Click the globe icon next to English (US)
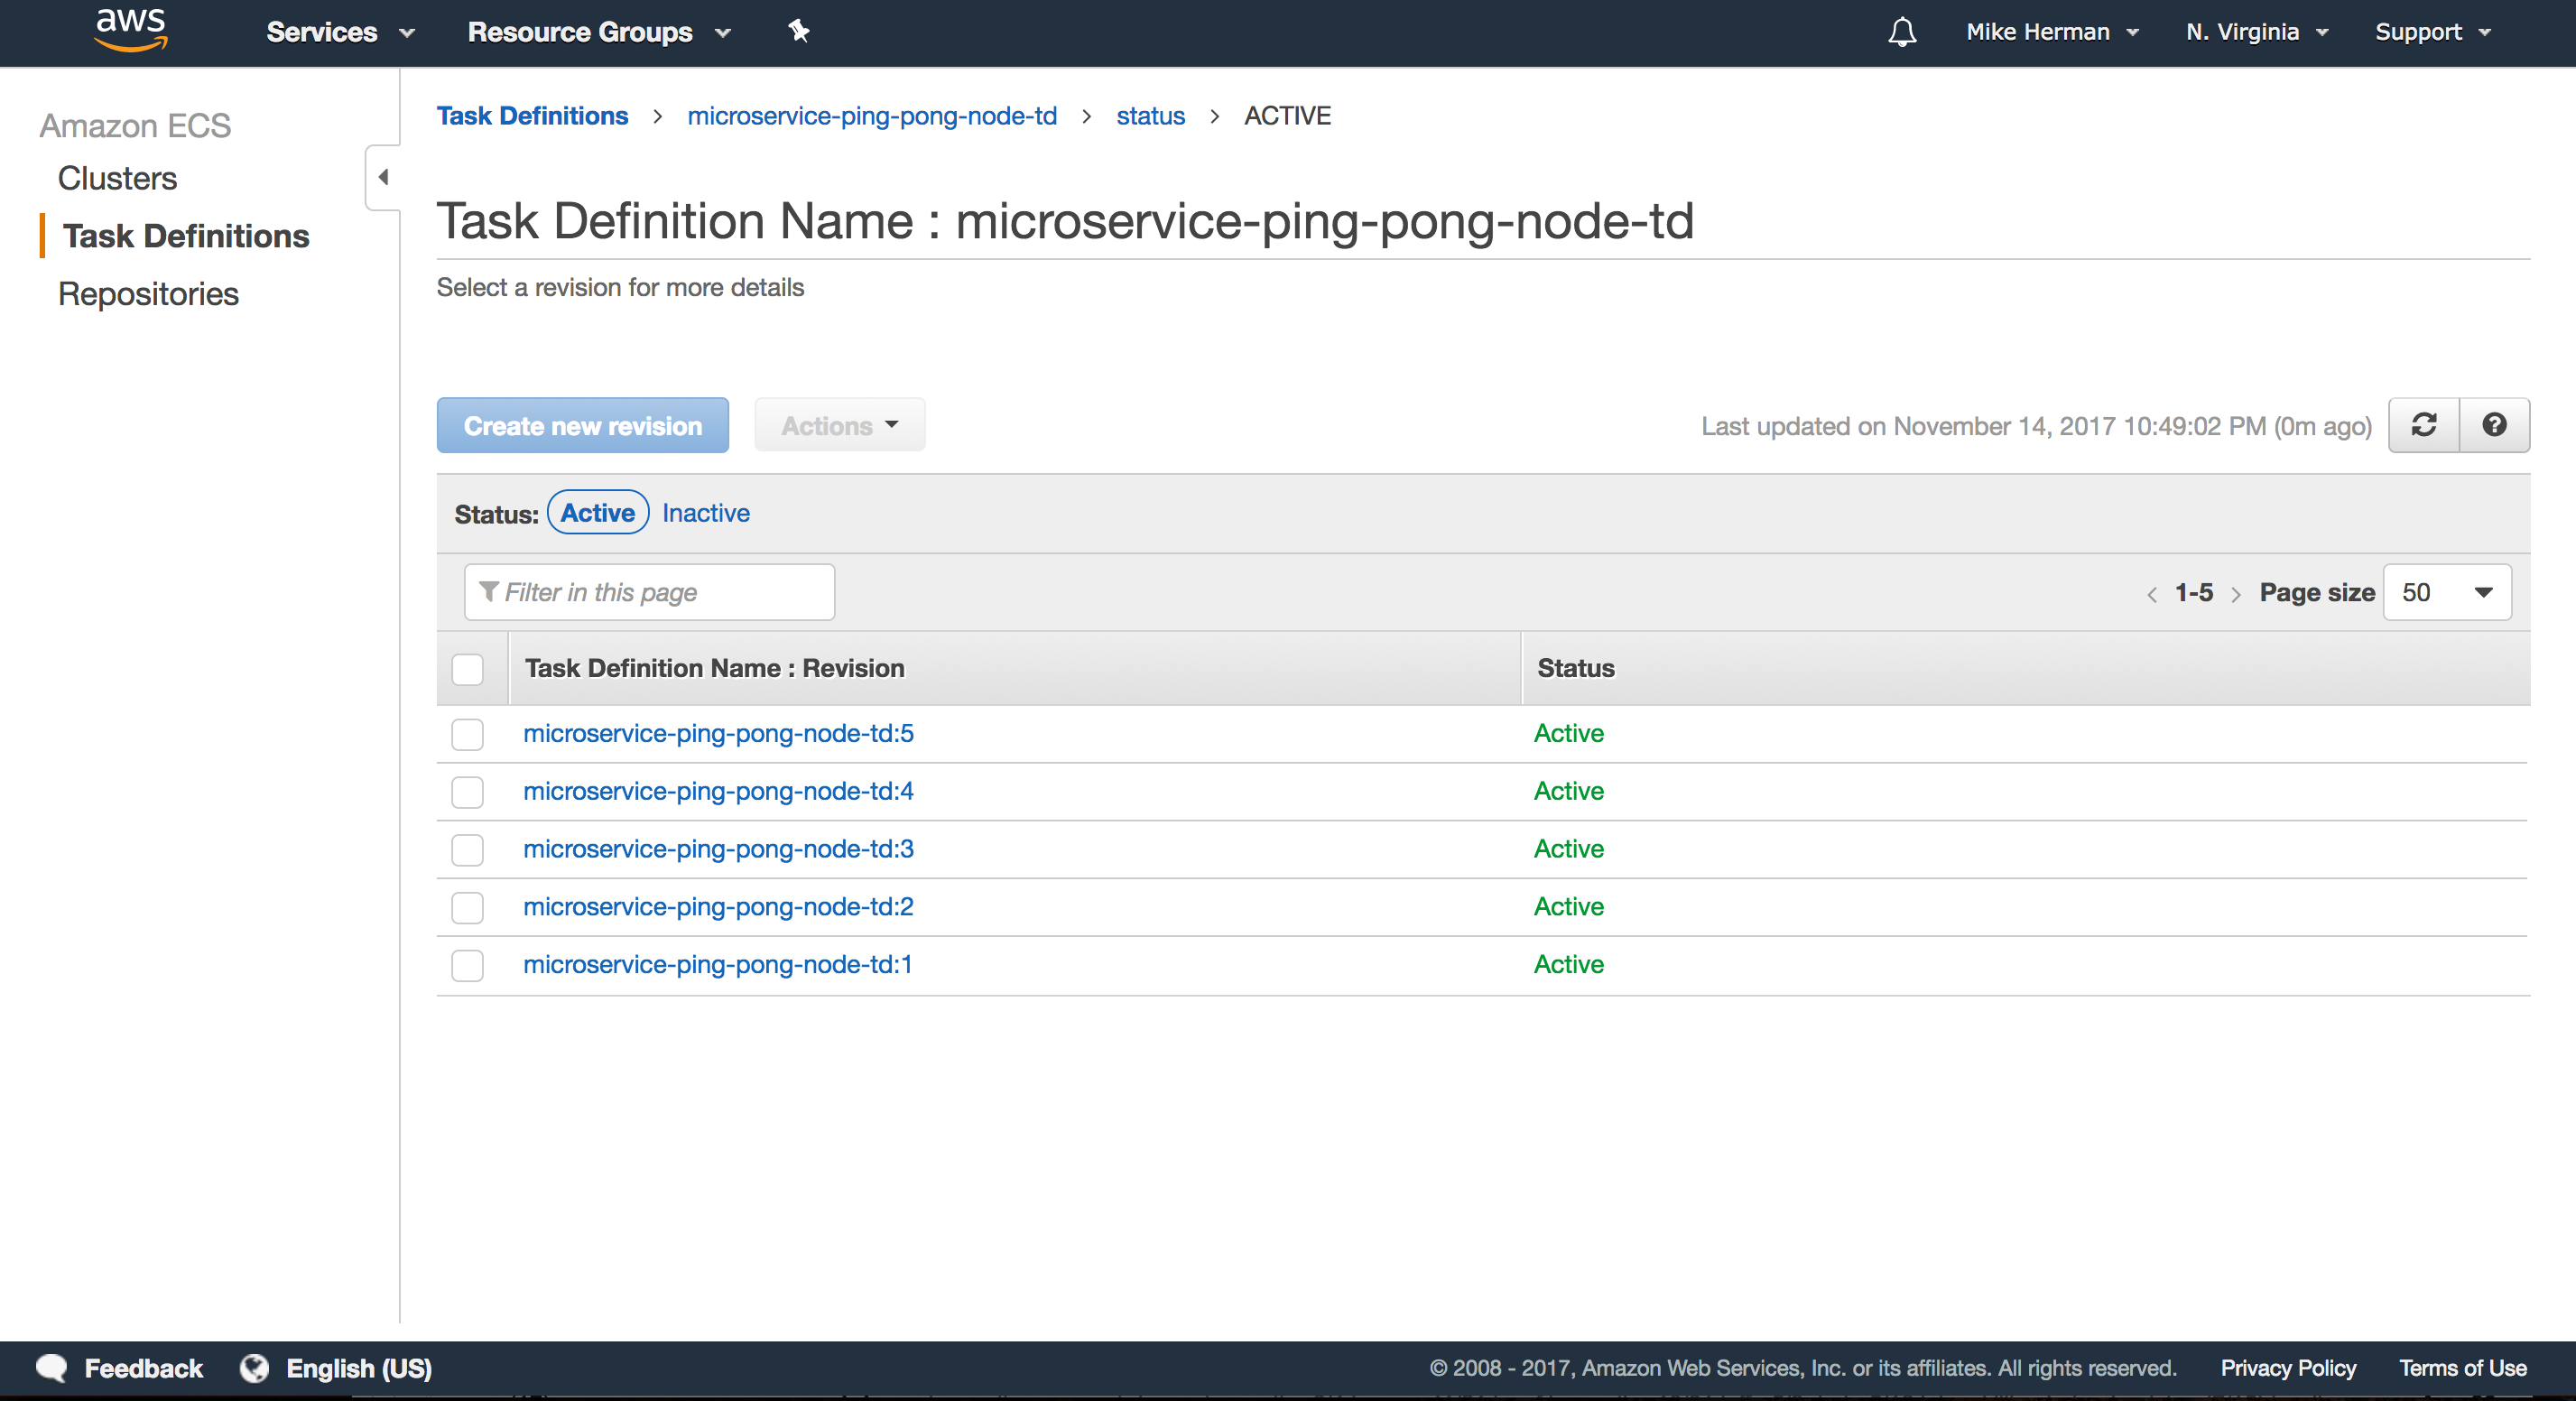The width and height of the screenshot is (2576, 1401). pyautogui.click(x=254, y=1368)
